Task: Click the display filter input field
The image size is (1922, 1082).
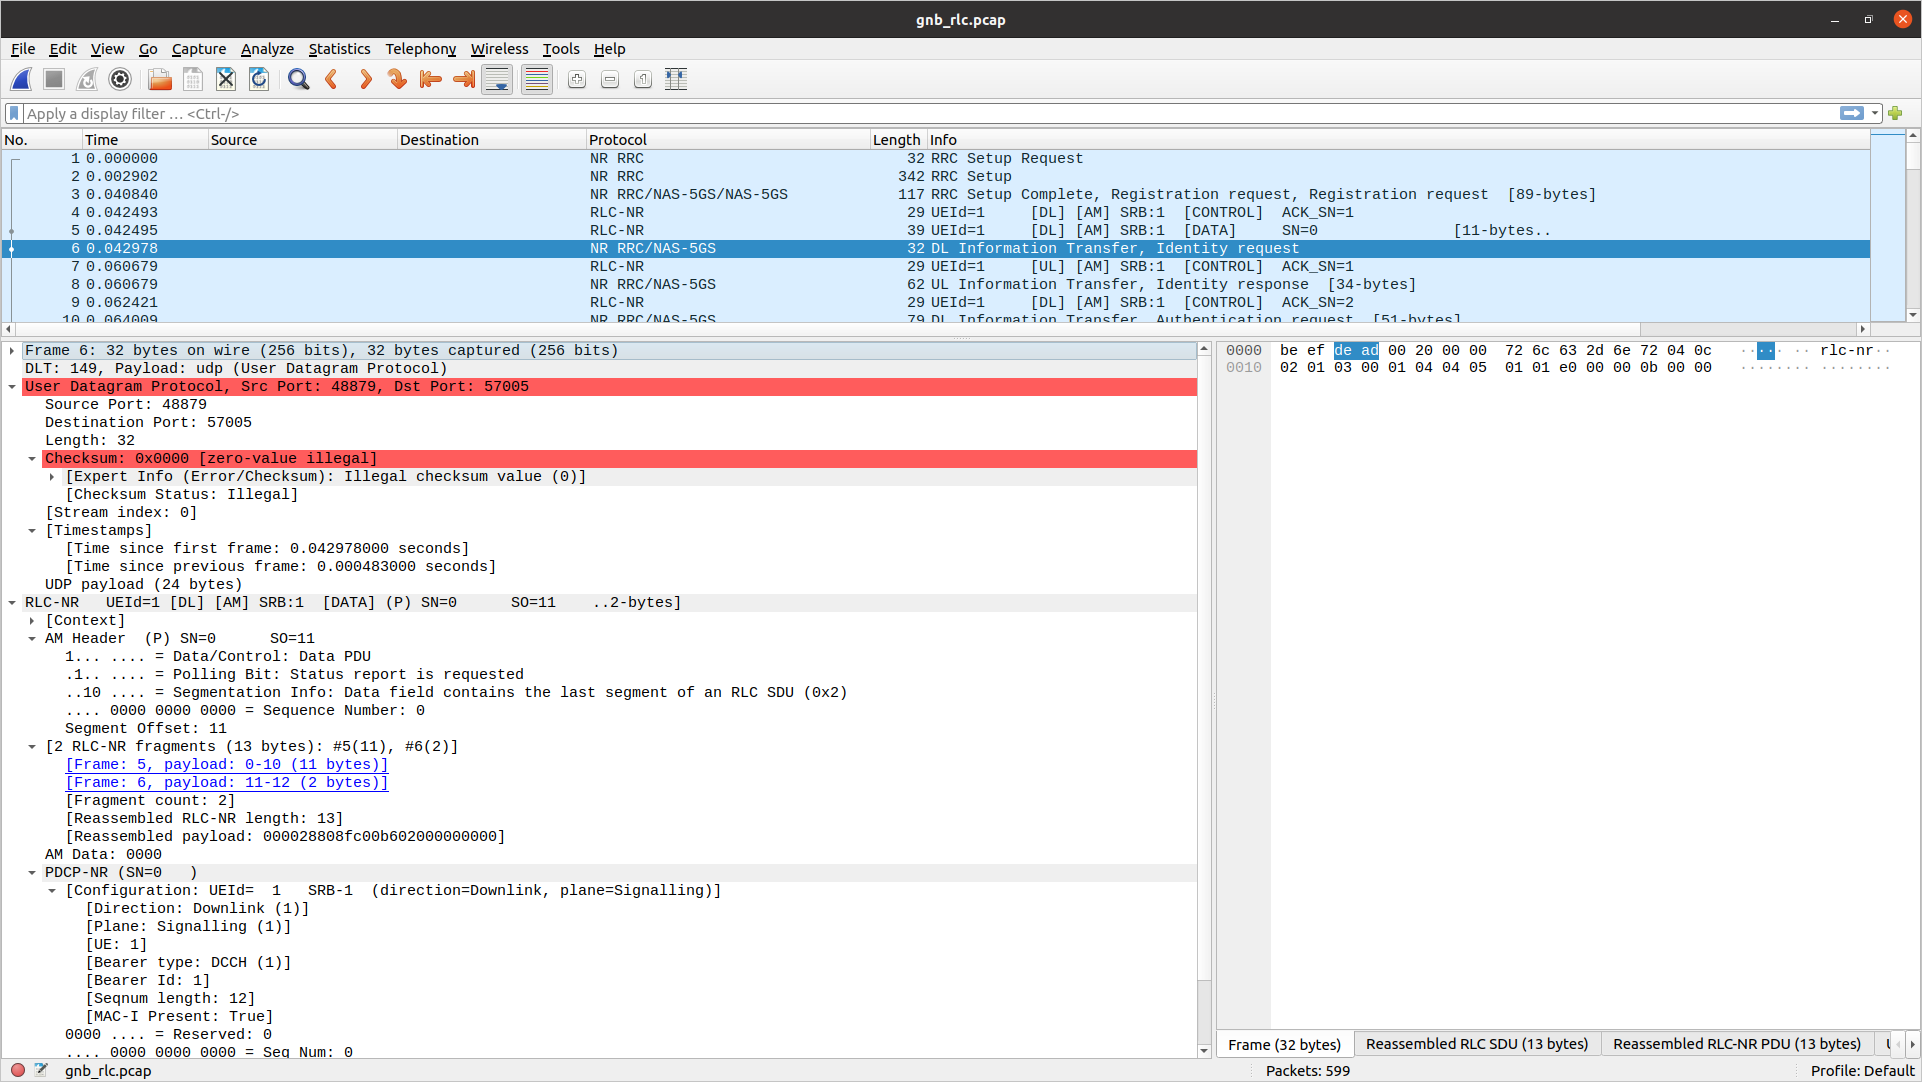Action: point(900,114)
